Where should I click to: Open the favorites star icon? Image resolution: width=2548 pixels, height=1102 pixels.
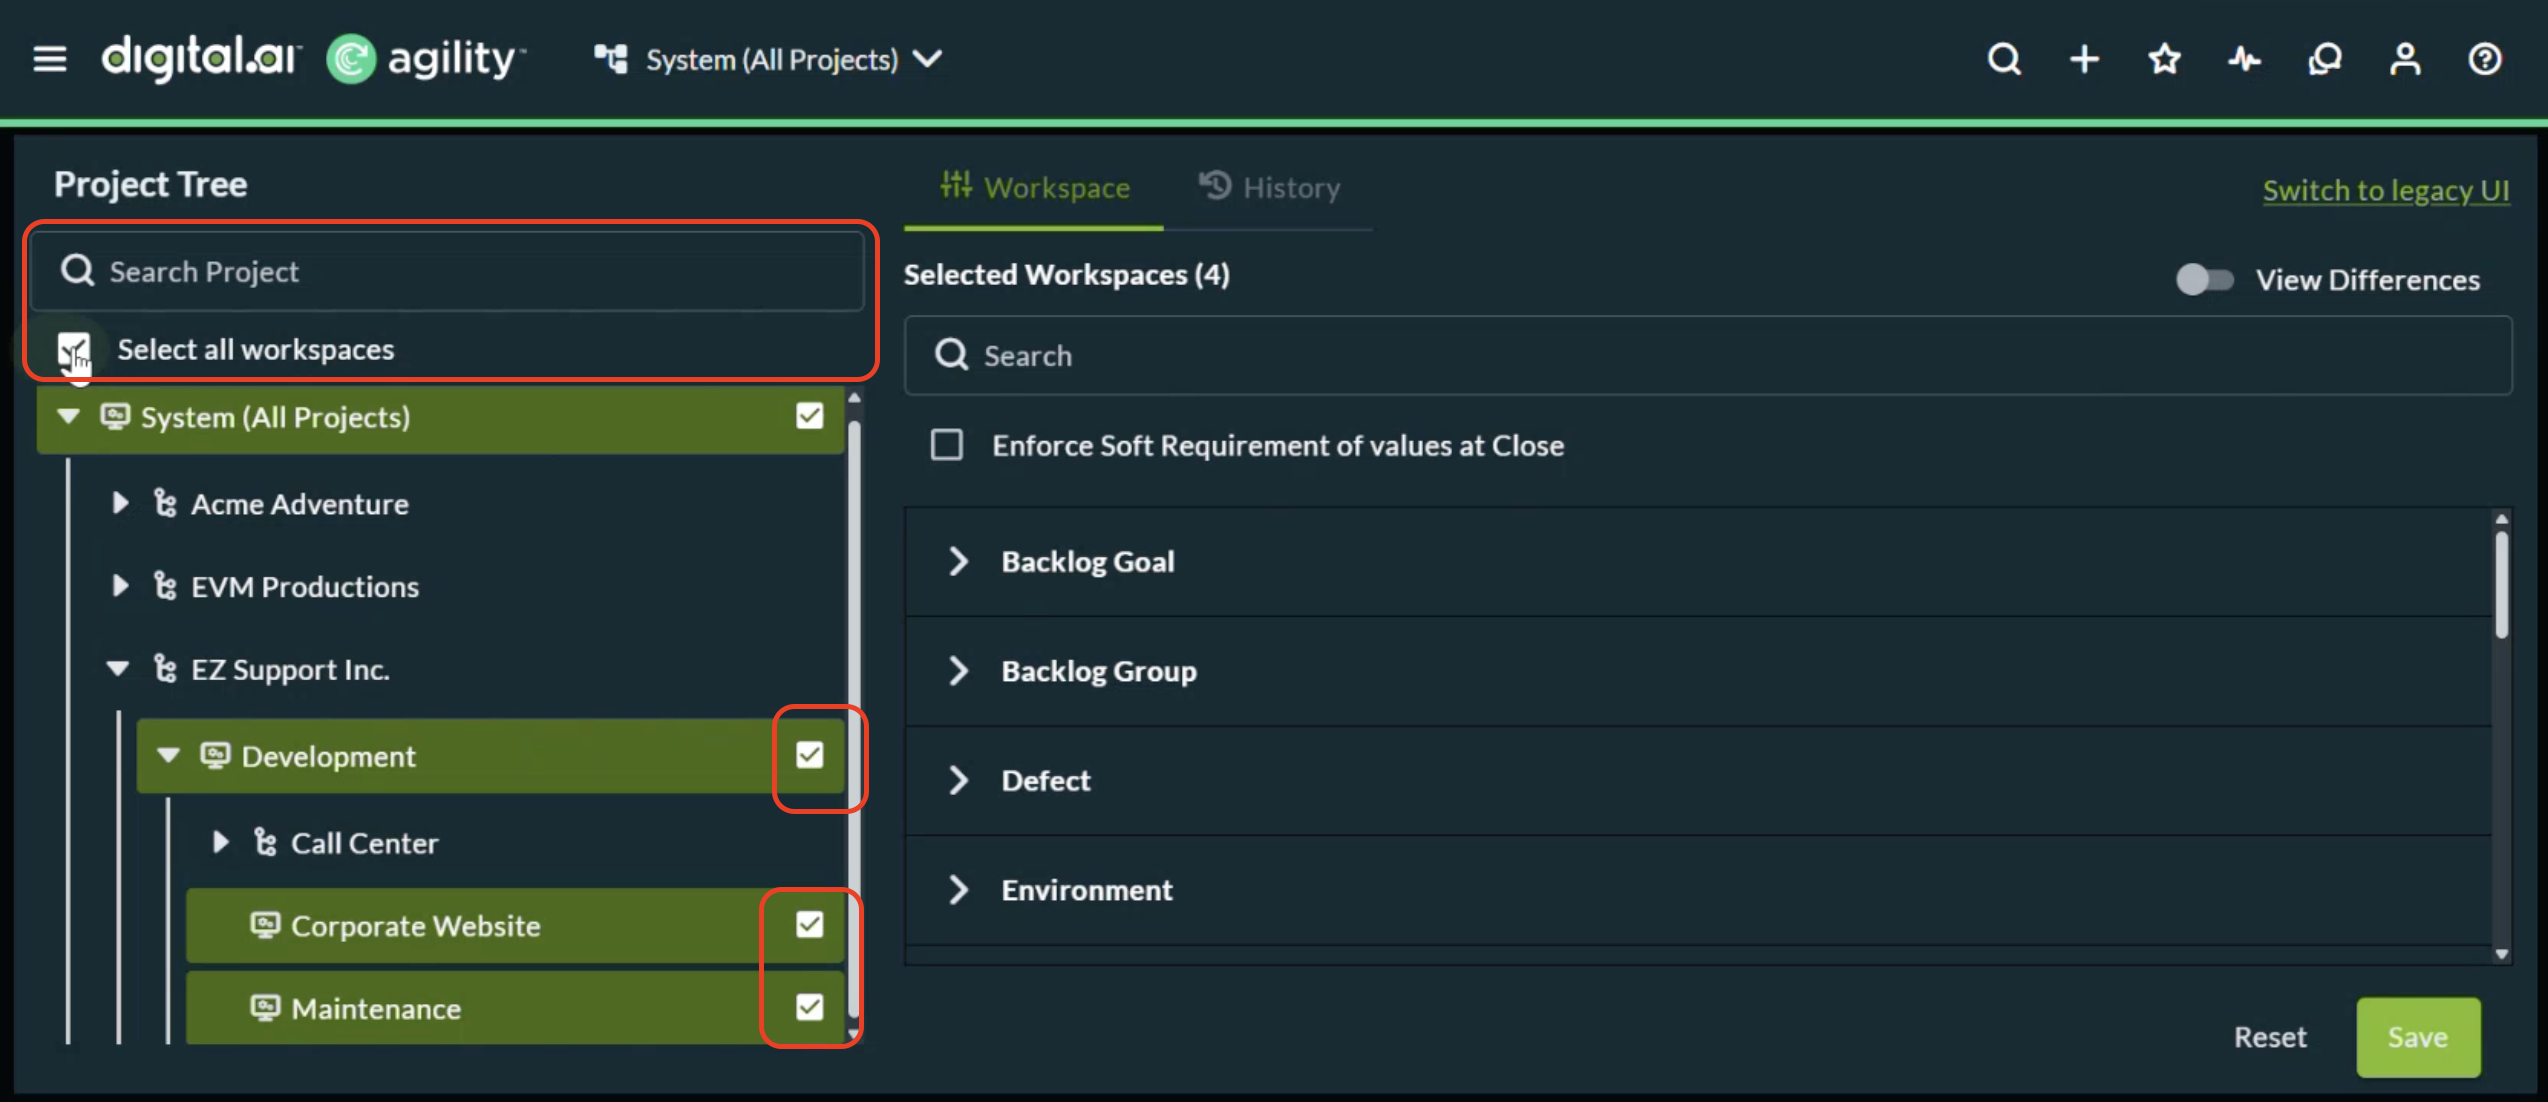click(x=2164, y=59)
